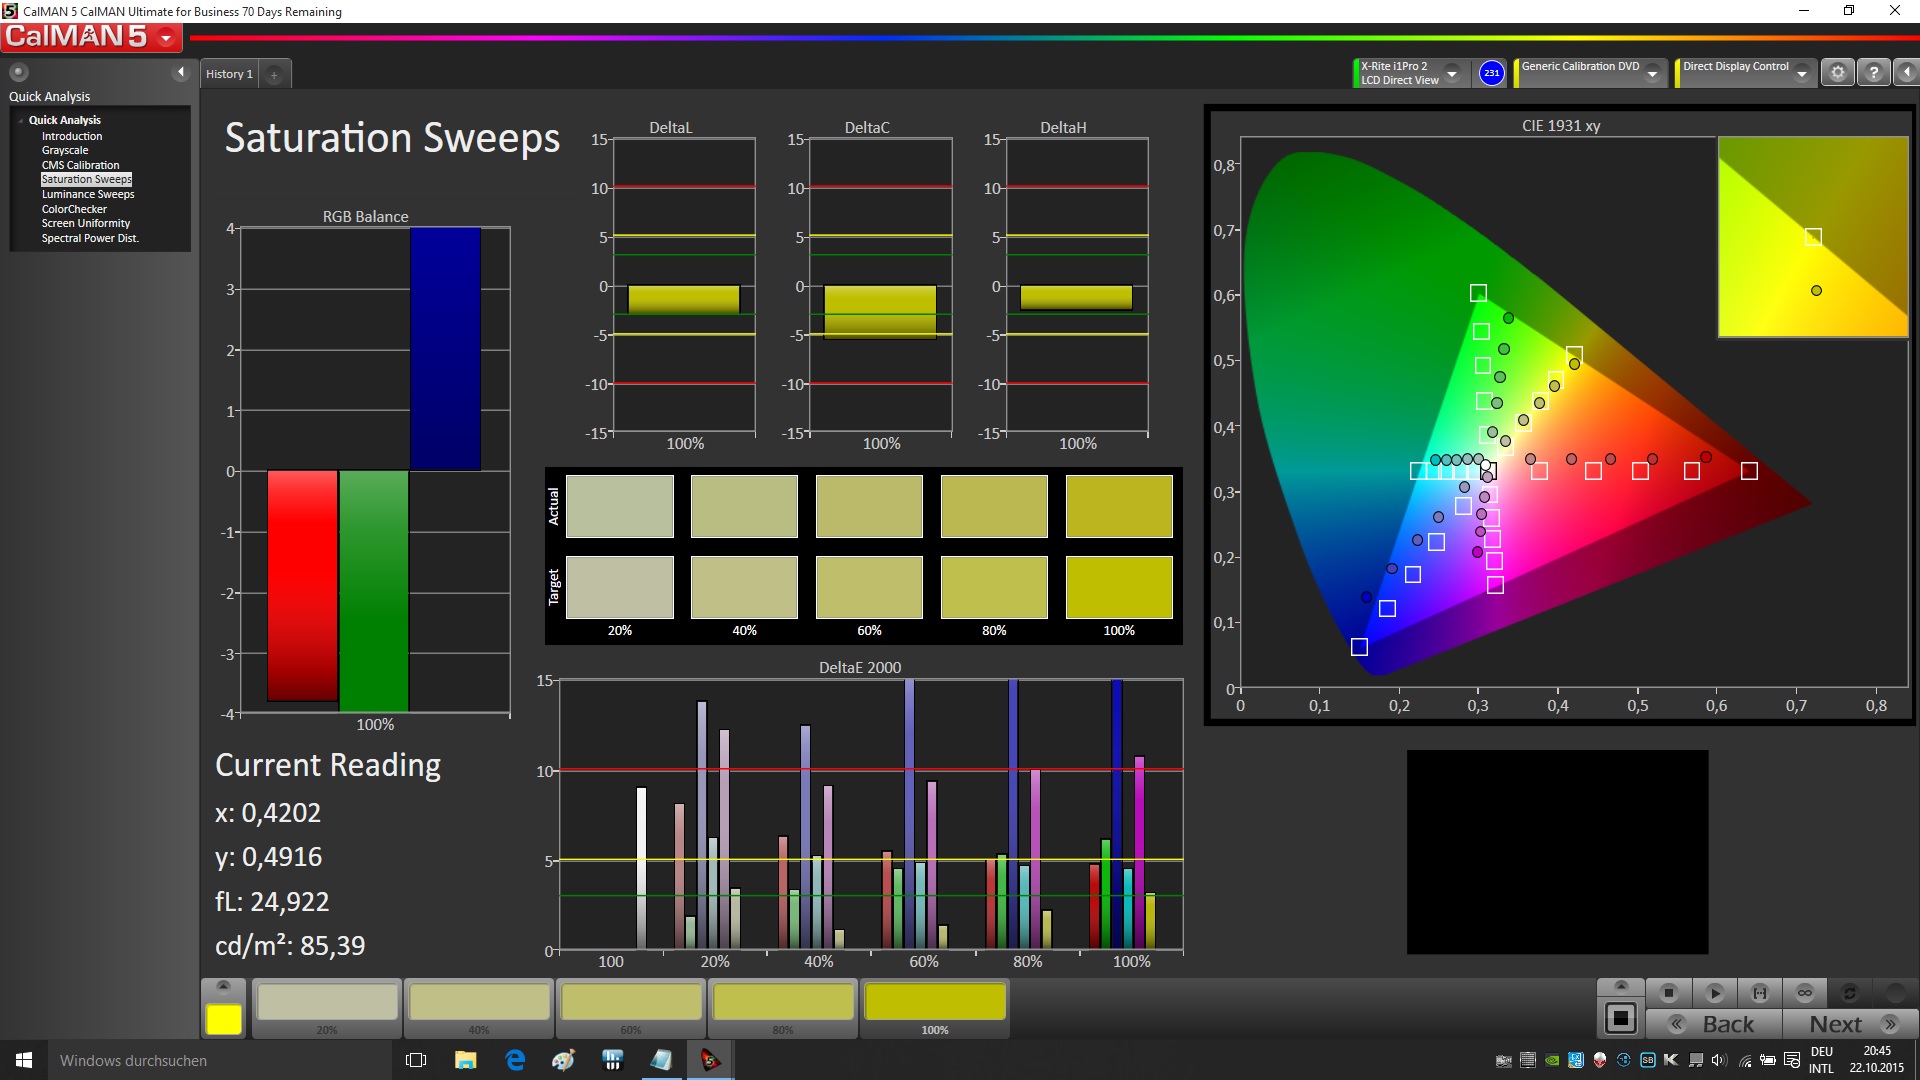1920x1080 pixels.
Task: Collapse the Quick Analysis sidebar arrow
Action: pos(181,72)
